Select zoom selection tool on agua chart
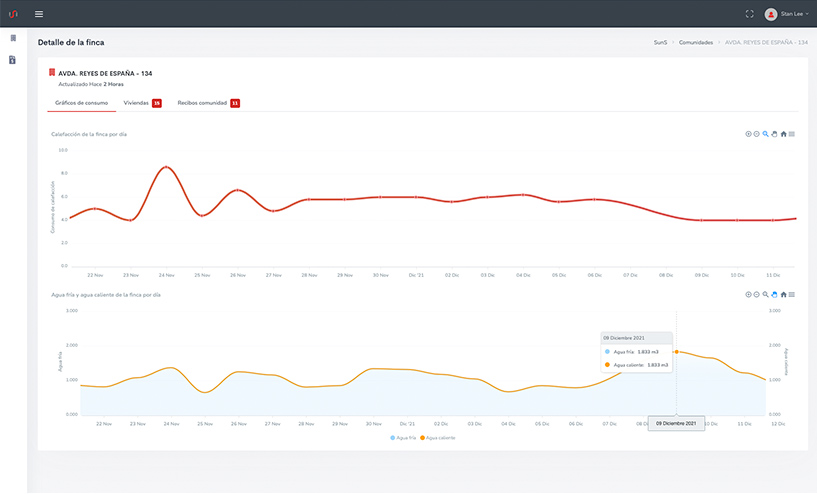Viewport: 817px width, 494px height. pyautogui.click(x=765, y=294)
